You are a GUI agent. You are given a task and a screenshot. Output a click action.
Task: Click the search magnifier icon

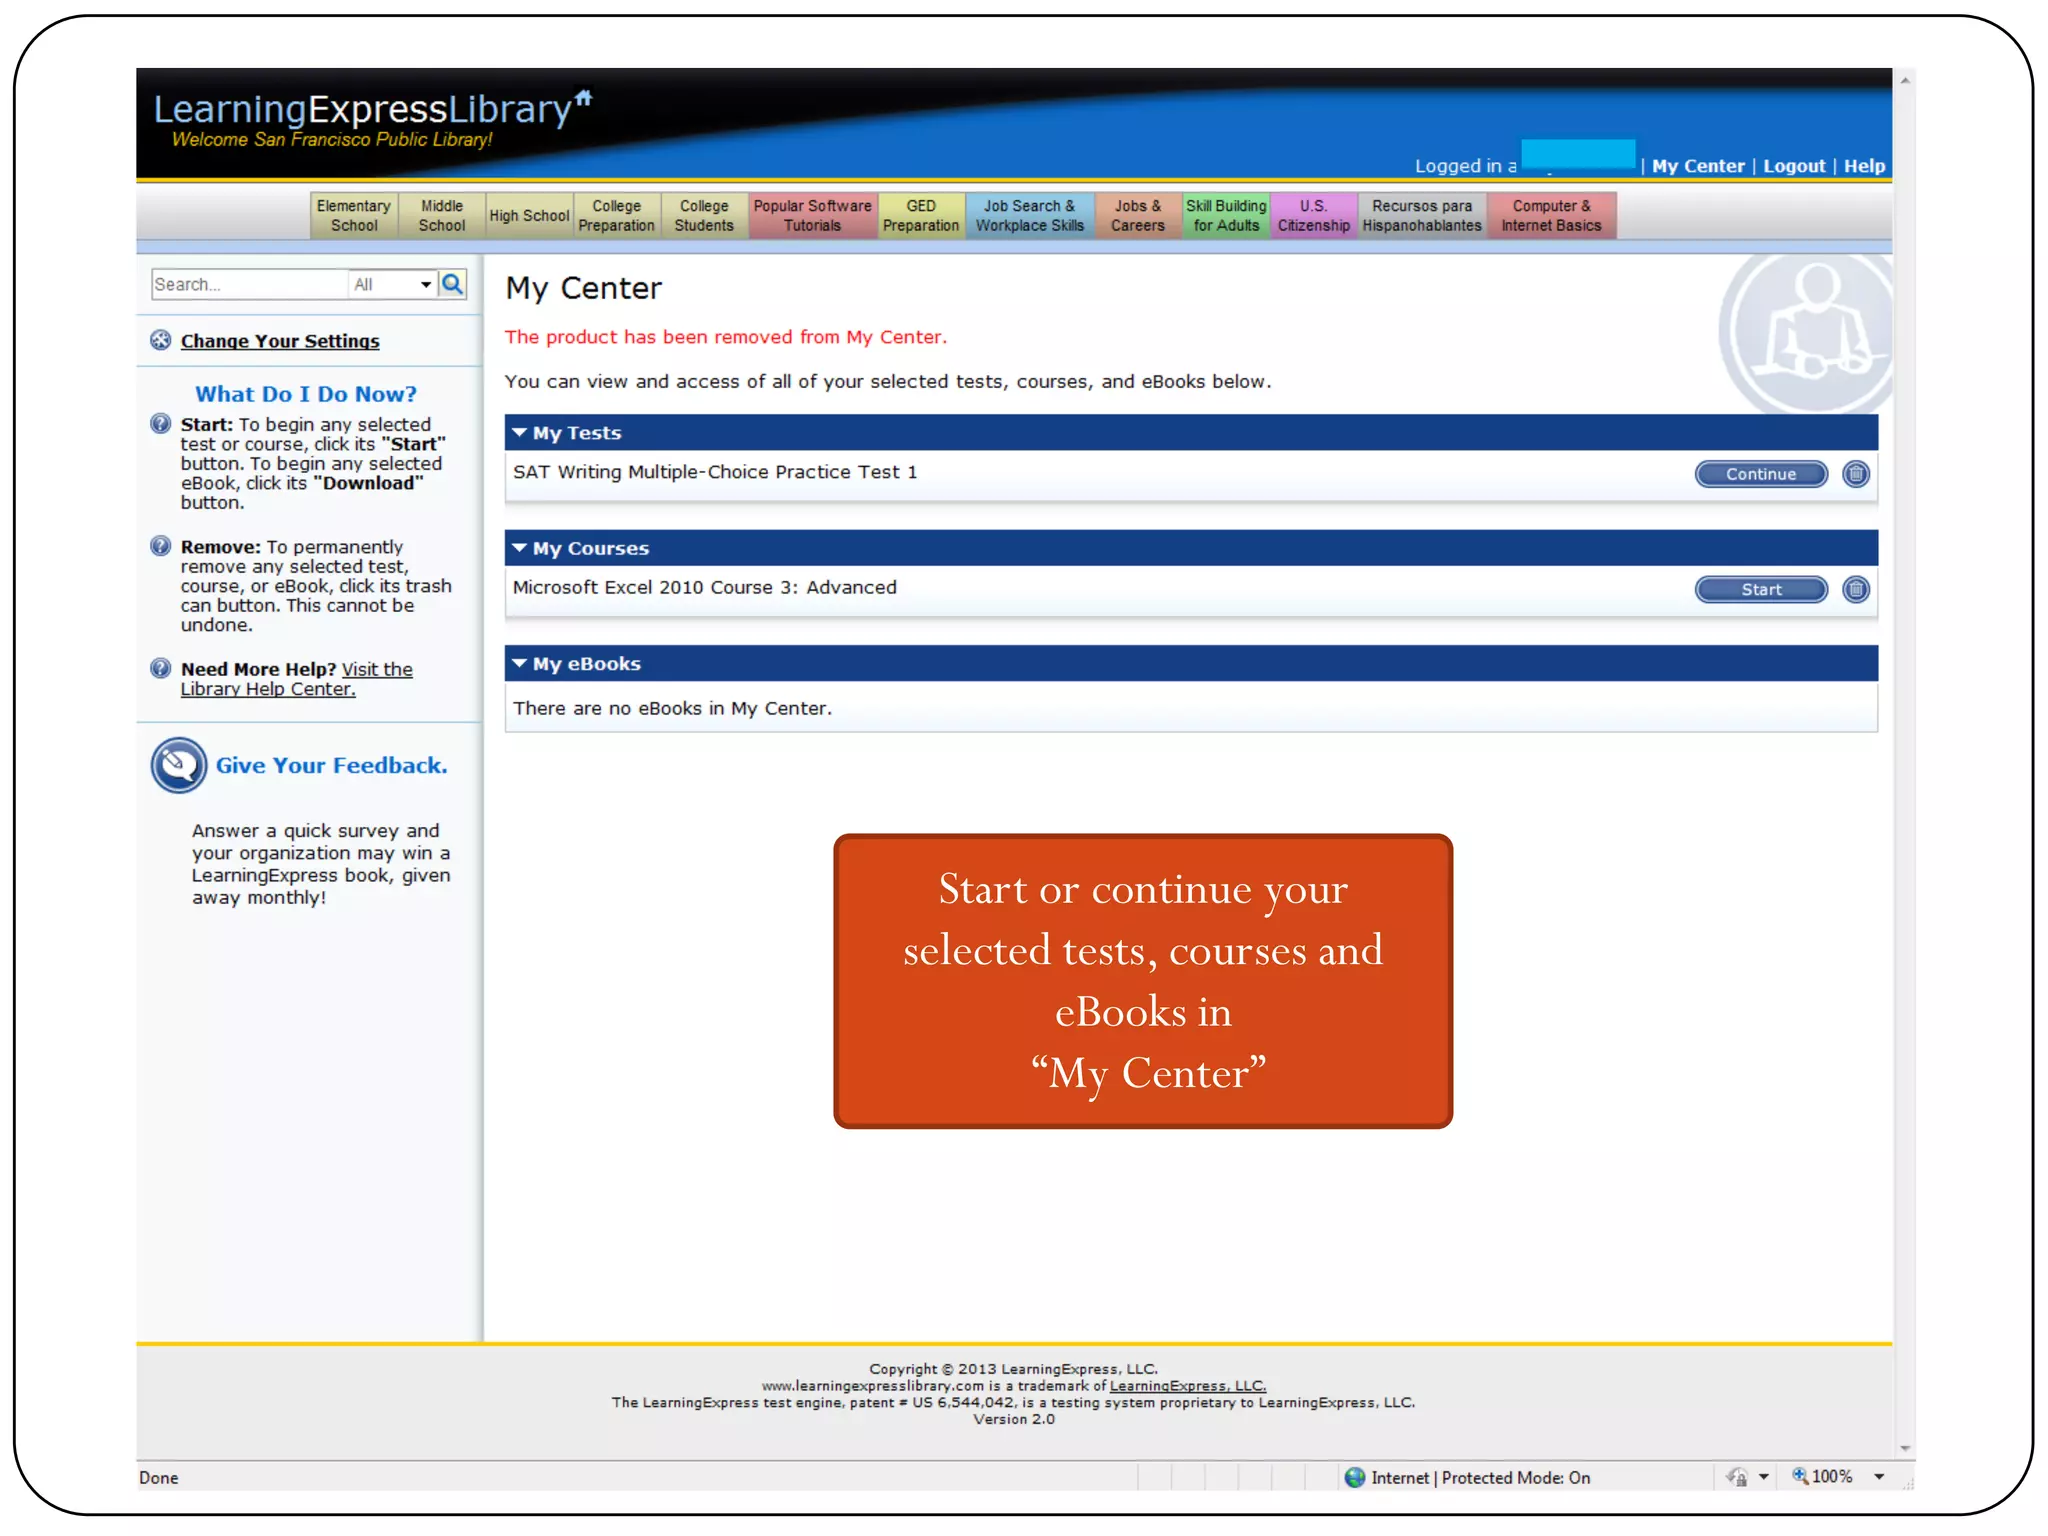(x=452, y=284)
